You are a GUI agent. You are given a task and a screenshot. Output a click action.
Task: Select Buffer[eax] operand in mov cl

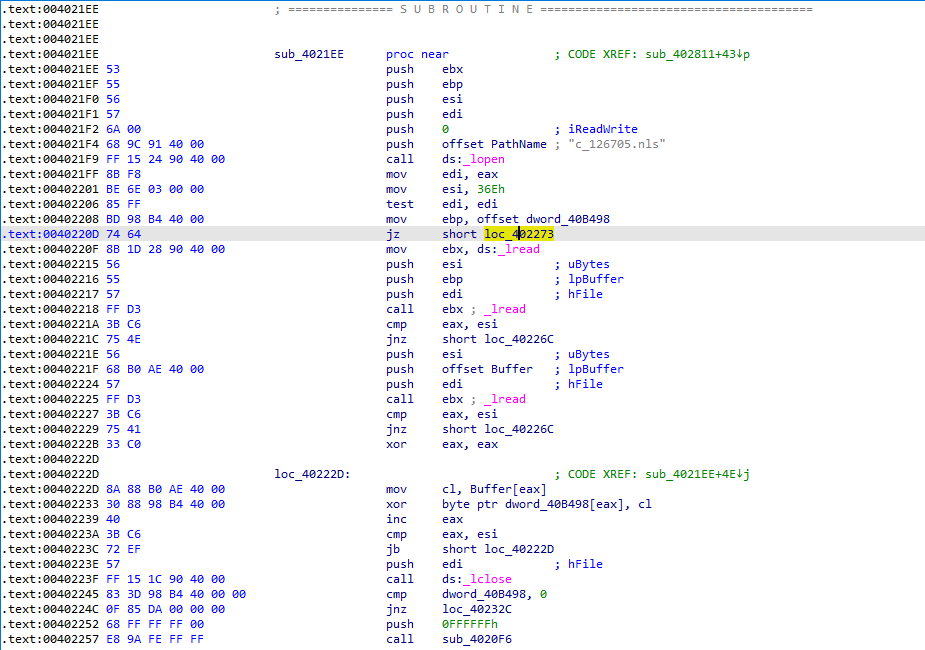pos(508,490)
